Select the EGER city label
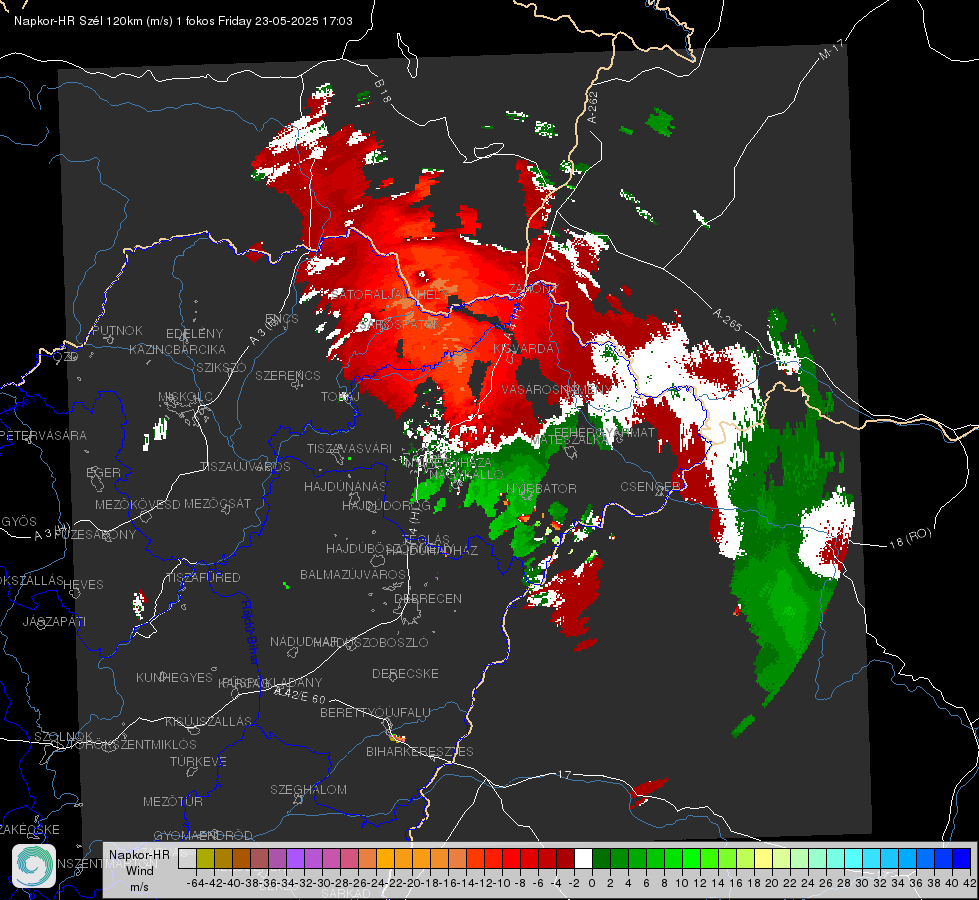This screenshot has height=900, width=979. [x=103, y=472]
